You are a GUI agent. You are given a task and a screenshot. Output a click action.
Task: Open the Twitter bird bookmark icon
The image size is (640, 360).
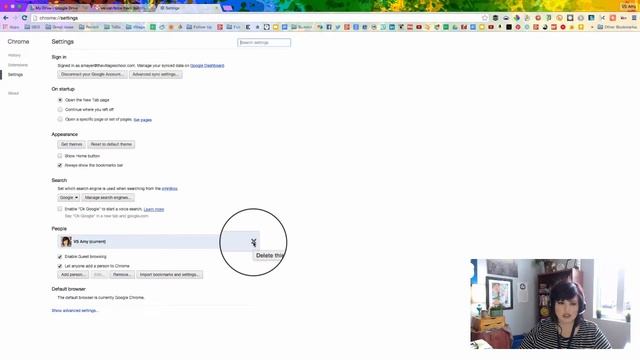click(x=338, y=27)
